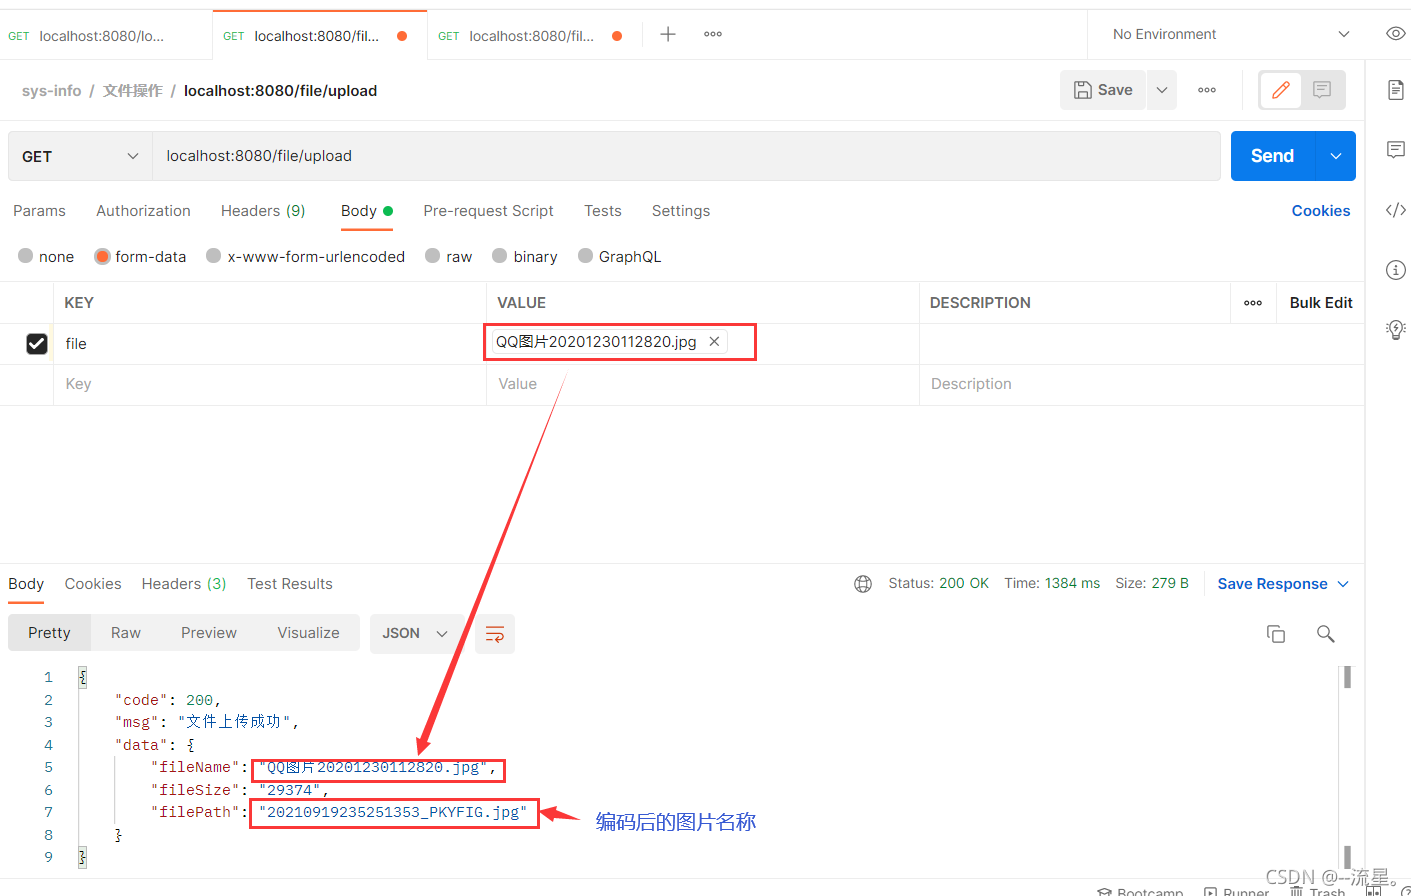
Task: Click Bulk Edit
Action: tap(1321, 303)
